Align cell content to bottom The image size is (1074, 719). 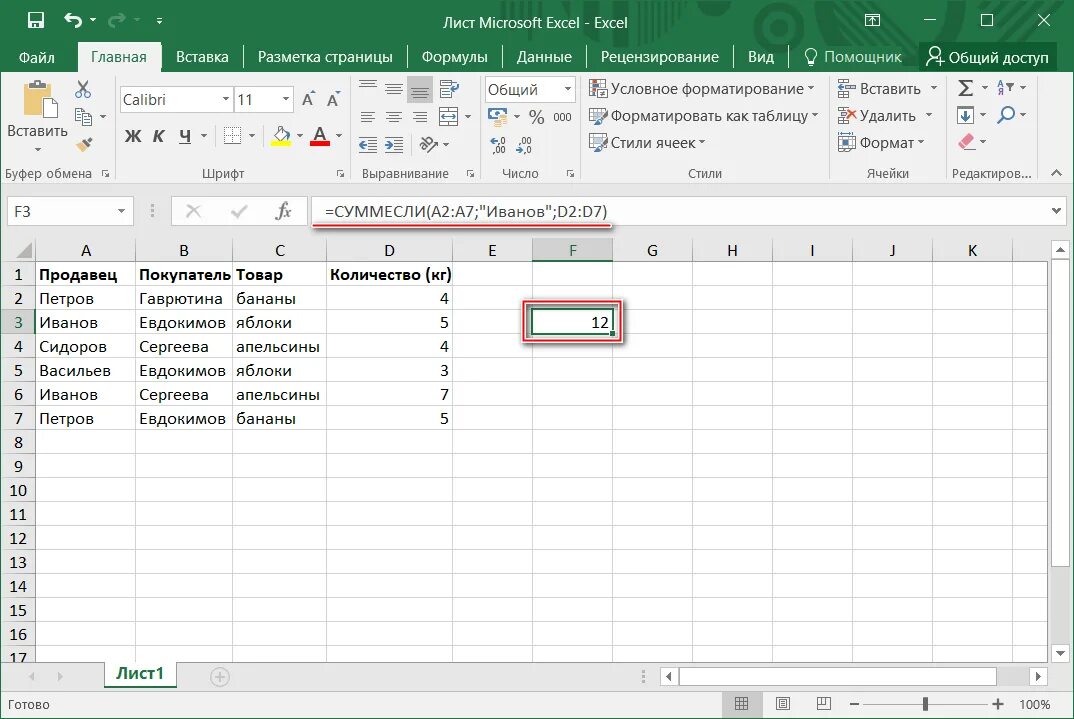pyautogui.click(x=420, y=90)
